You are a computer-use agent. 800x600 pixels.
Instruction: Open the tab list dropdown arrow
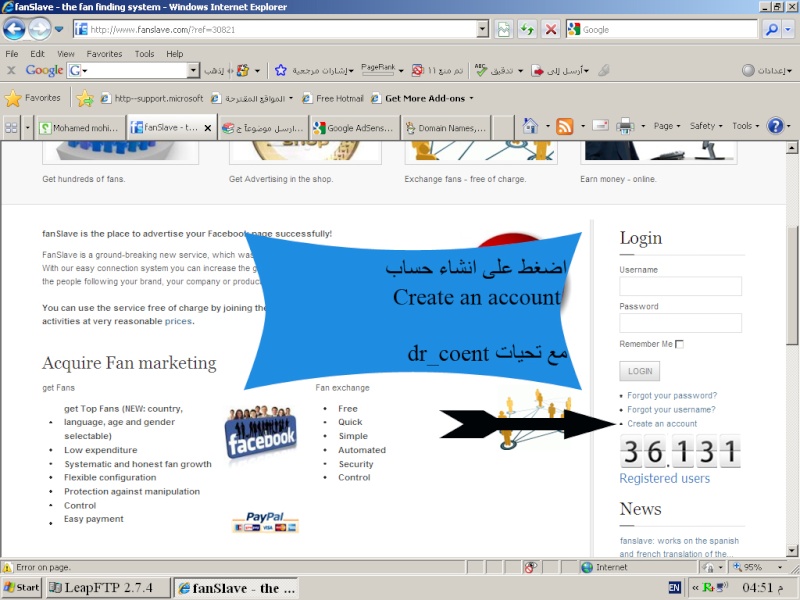[27, 128]
